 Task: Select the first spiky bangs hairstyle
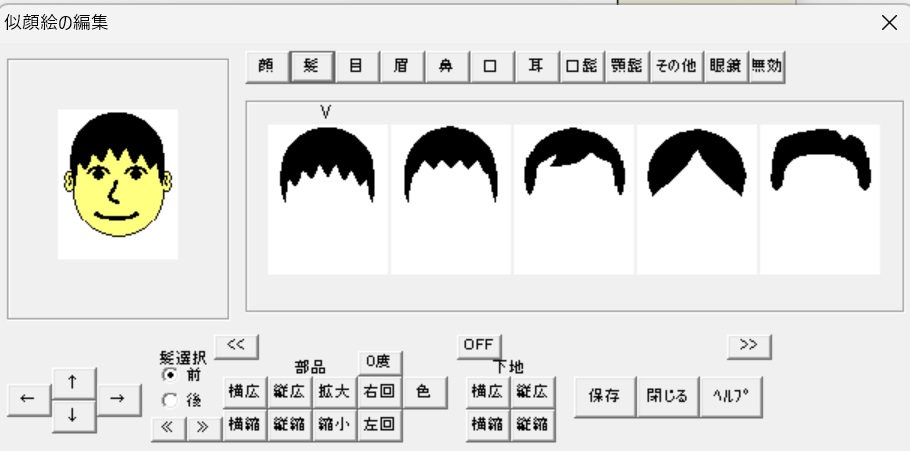[x=327, y=198]
